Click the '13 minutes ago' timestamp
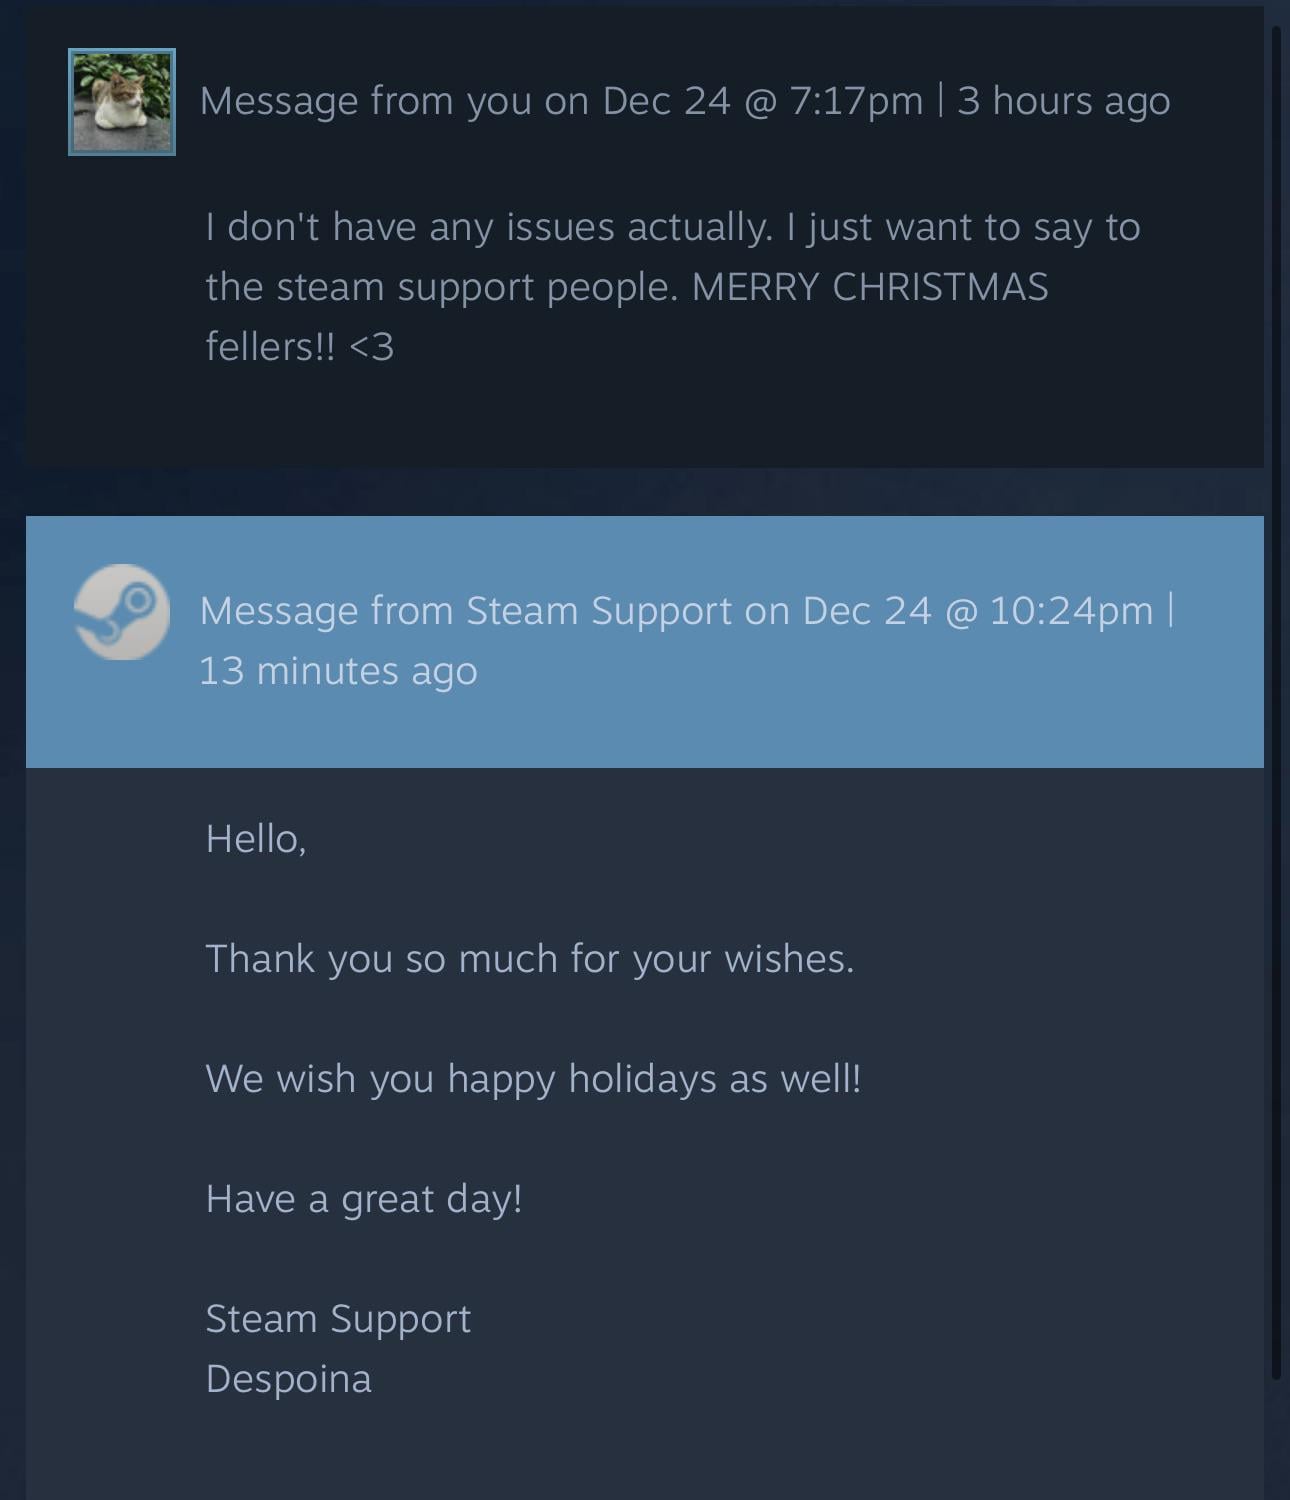The height and width of the screenshot is (1500, 1290). (338, 671)
